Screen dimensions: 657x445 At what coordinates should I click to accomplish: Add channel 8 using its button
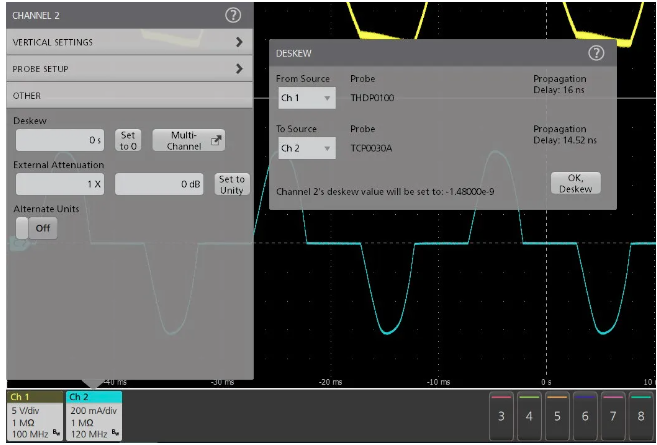tap(639, 413)
